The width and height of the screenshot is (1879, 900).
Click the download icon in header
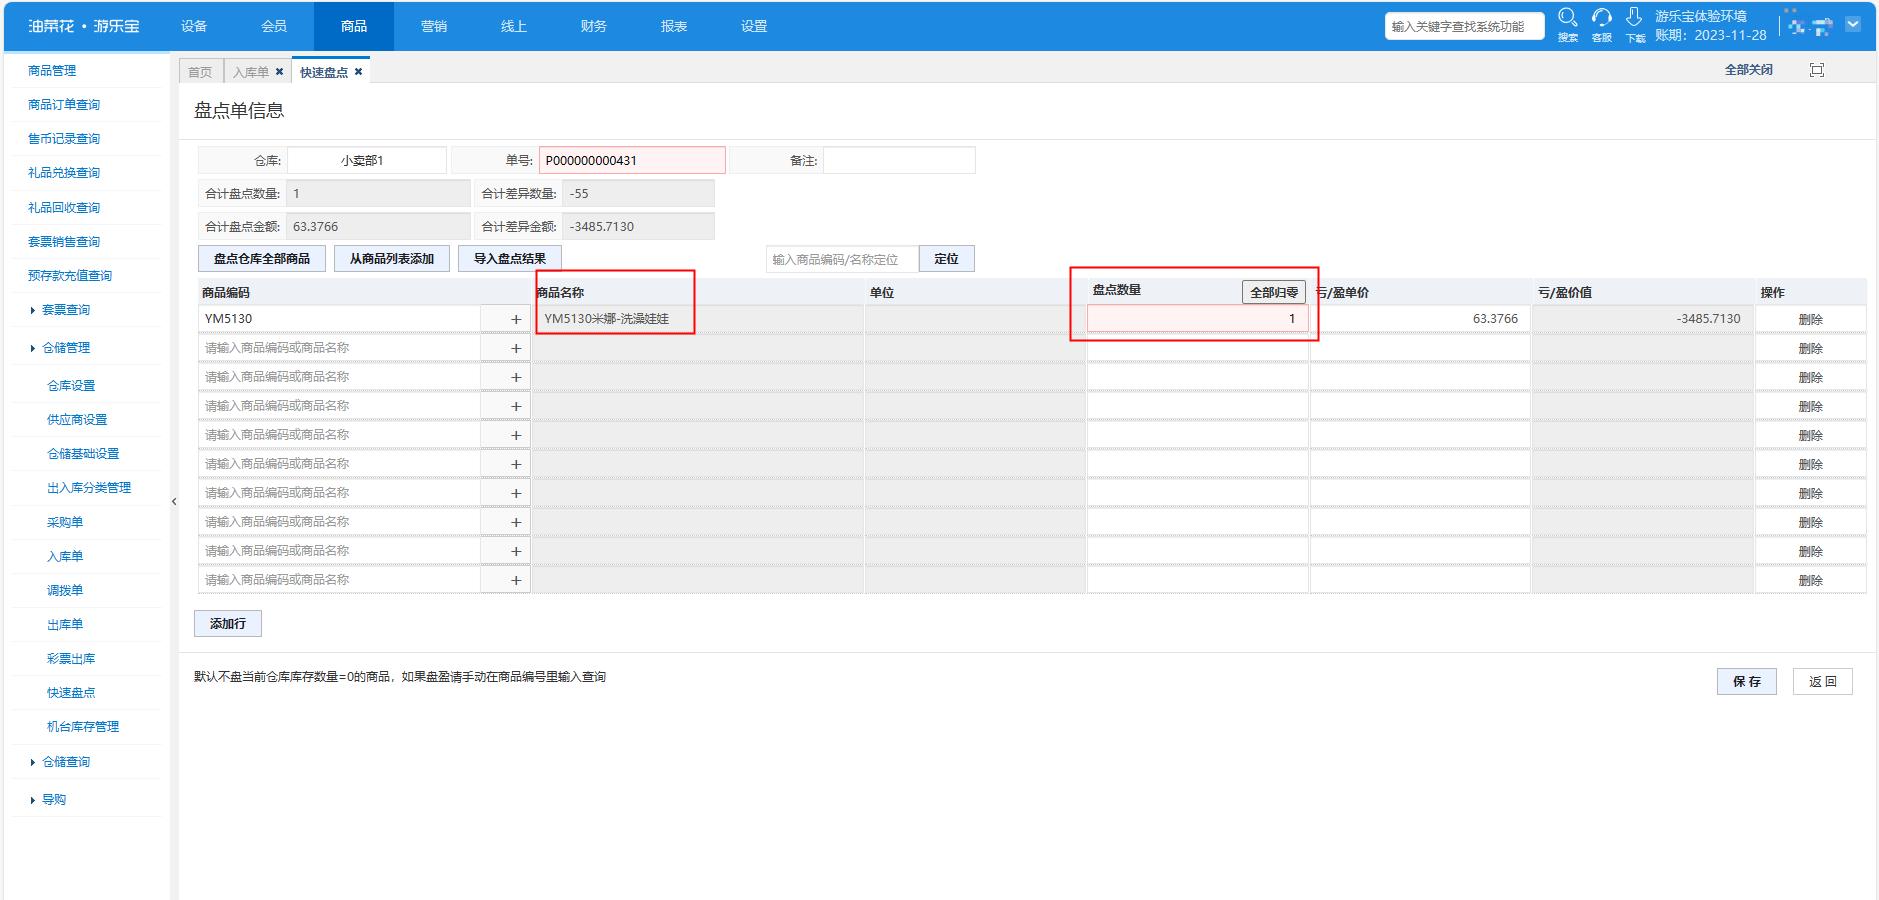(x=1634, y=18)
